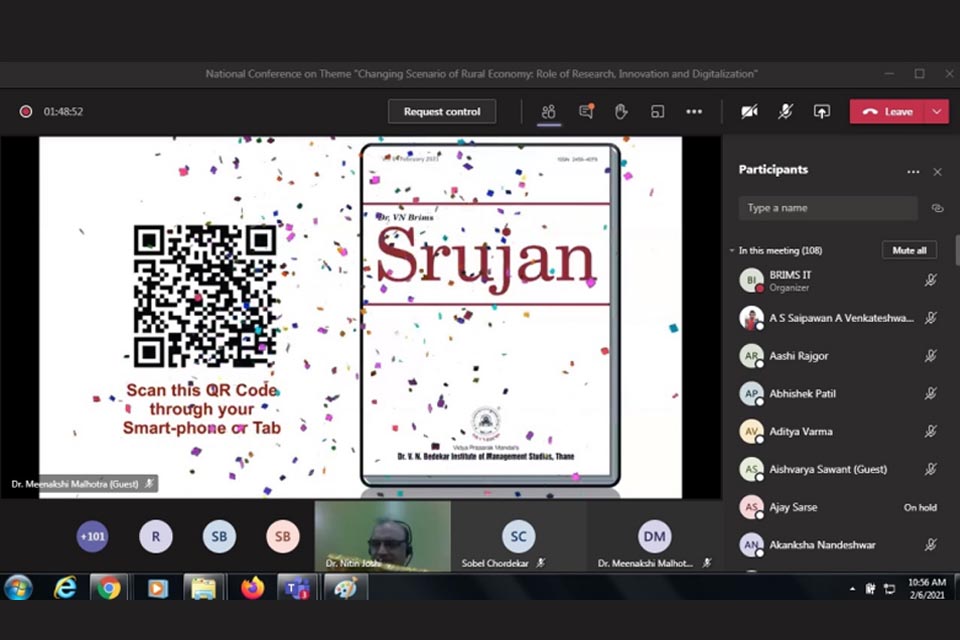
Task: Select participant Abhishek Patil
Action: tap(838, 394)
